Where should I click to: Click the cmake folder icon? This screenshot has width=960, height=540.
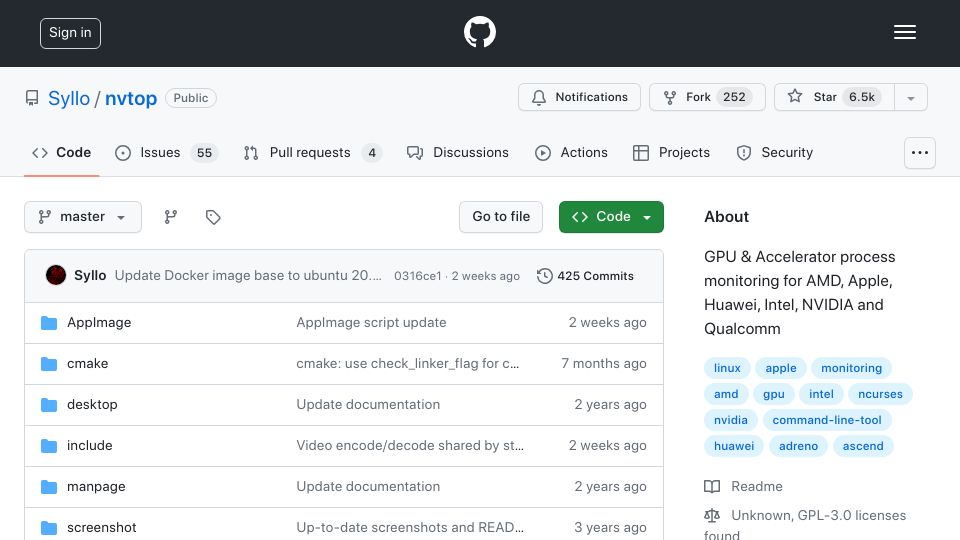[49, 364]
